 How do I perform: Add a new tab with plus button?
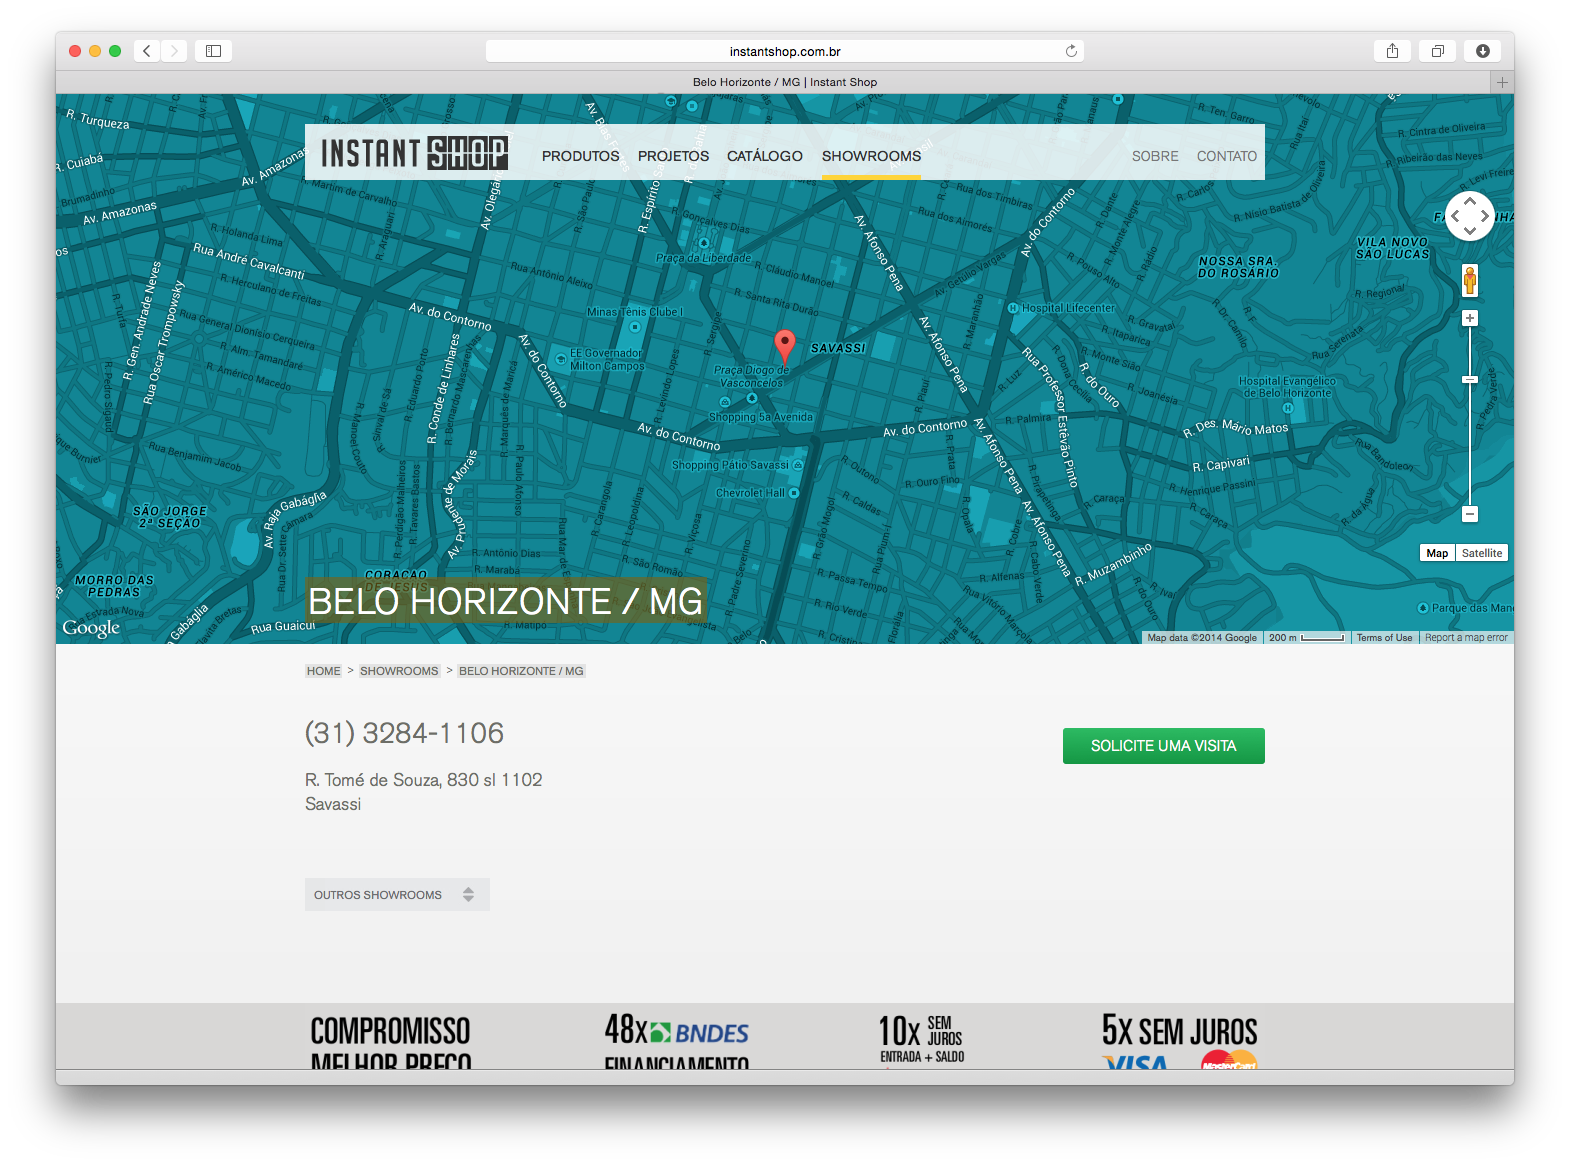pyautogui.click(x=1502, y=83)
